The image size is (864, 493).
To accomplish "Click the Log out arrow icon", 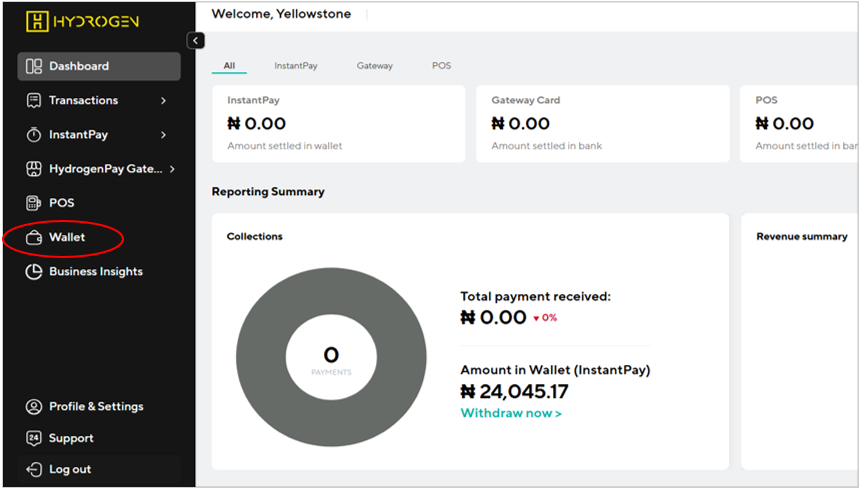I will 34,469.
